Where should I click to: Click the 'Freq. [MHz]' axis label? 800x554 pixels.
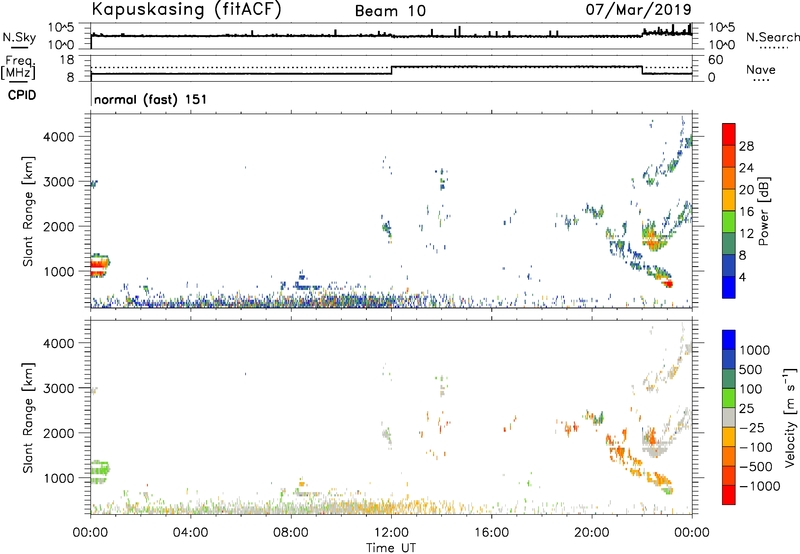tap(19, 68)
